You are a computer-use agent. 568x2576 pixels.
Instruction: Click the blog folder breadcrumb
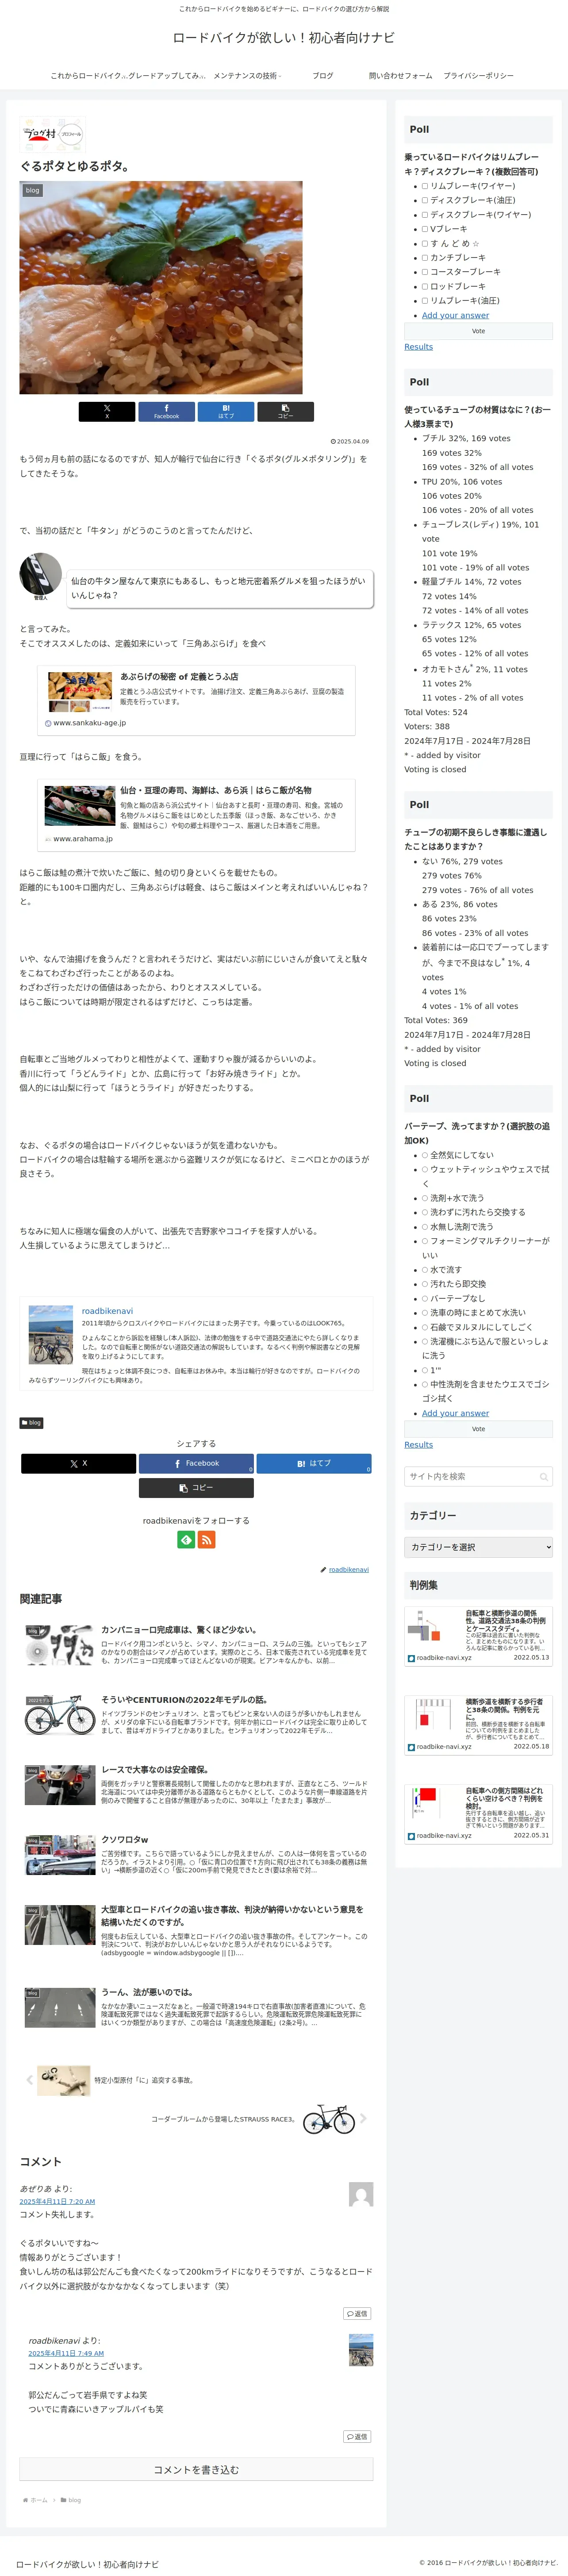point(71,2500)
